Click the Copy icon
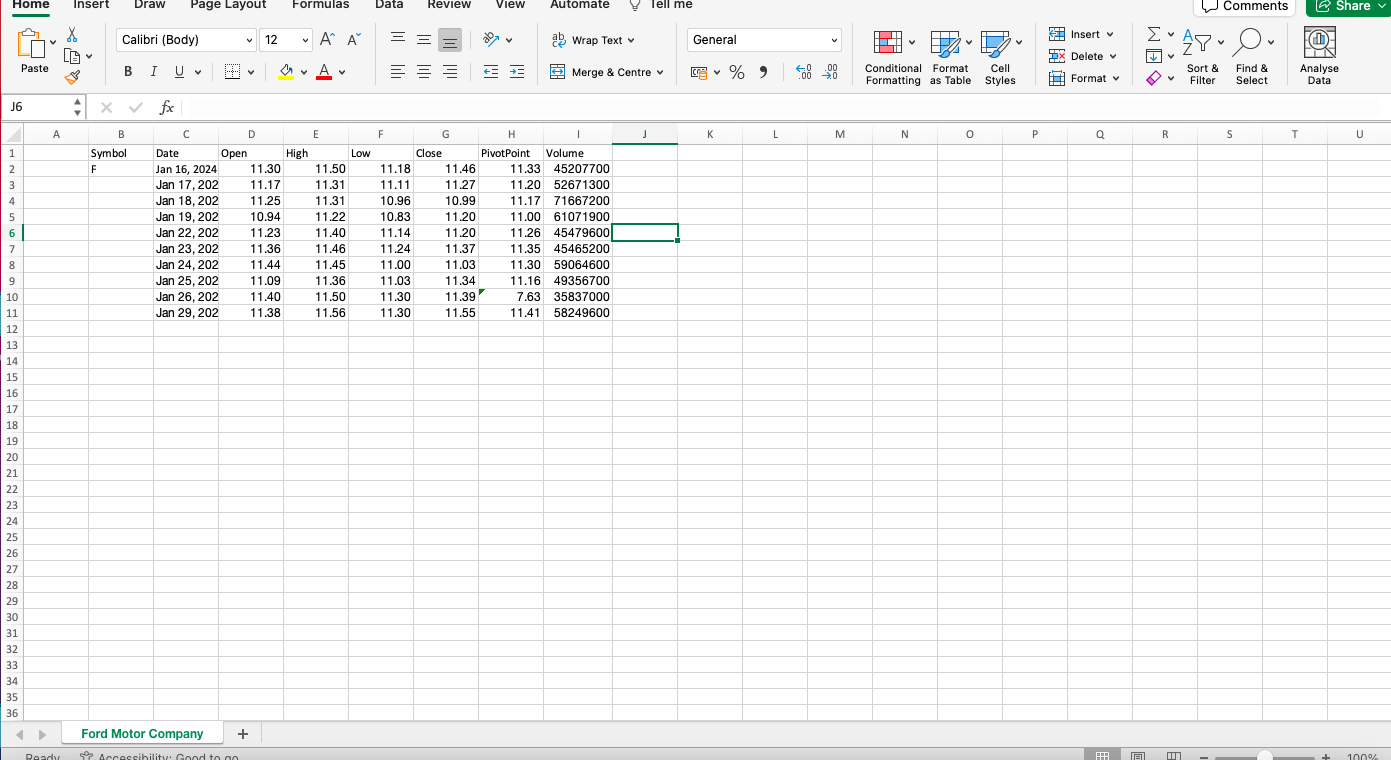1391x760 pixels. [x=71, y=56]
